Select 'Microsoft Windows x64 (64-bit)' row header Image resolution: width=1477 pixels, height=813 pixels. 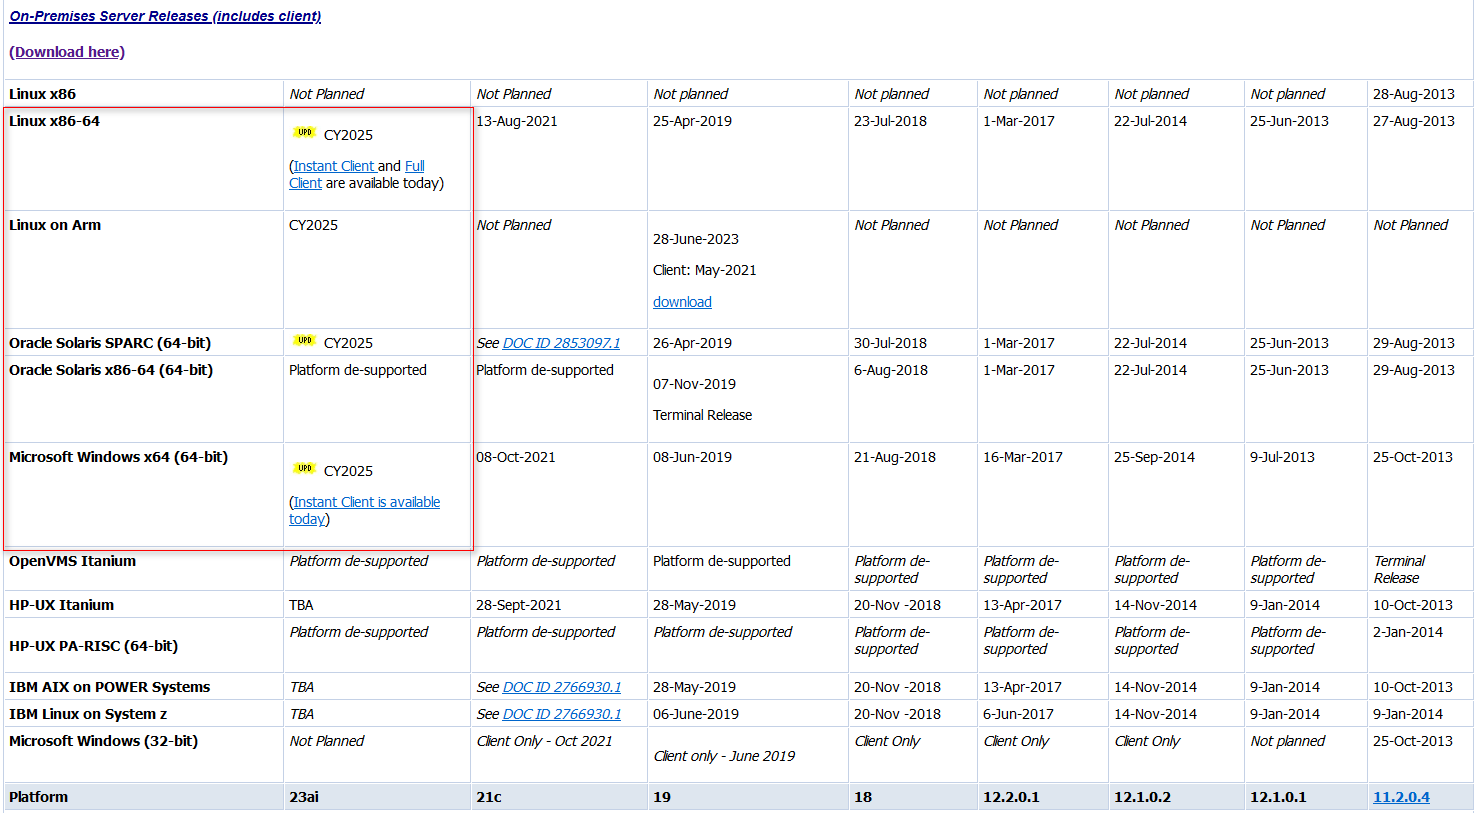pos(118,457)
